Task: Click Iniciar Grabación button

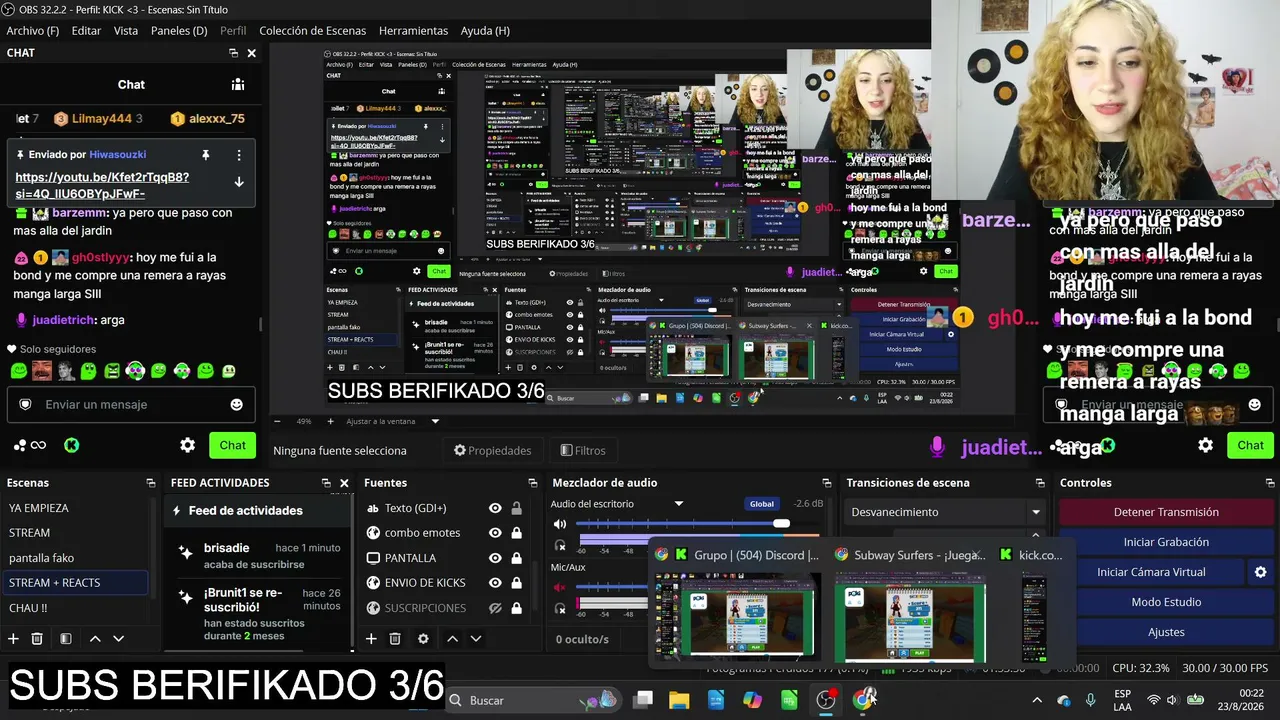Action: click(x=1166, y=542)
